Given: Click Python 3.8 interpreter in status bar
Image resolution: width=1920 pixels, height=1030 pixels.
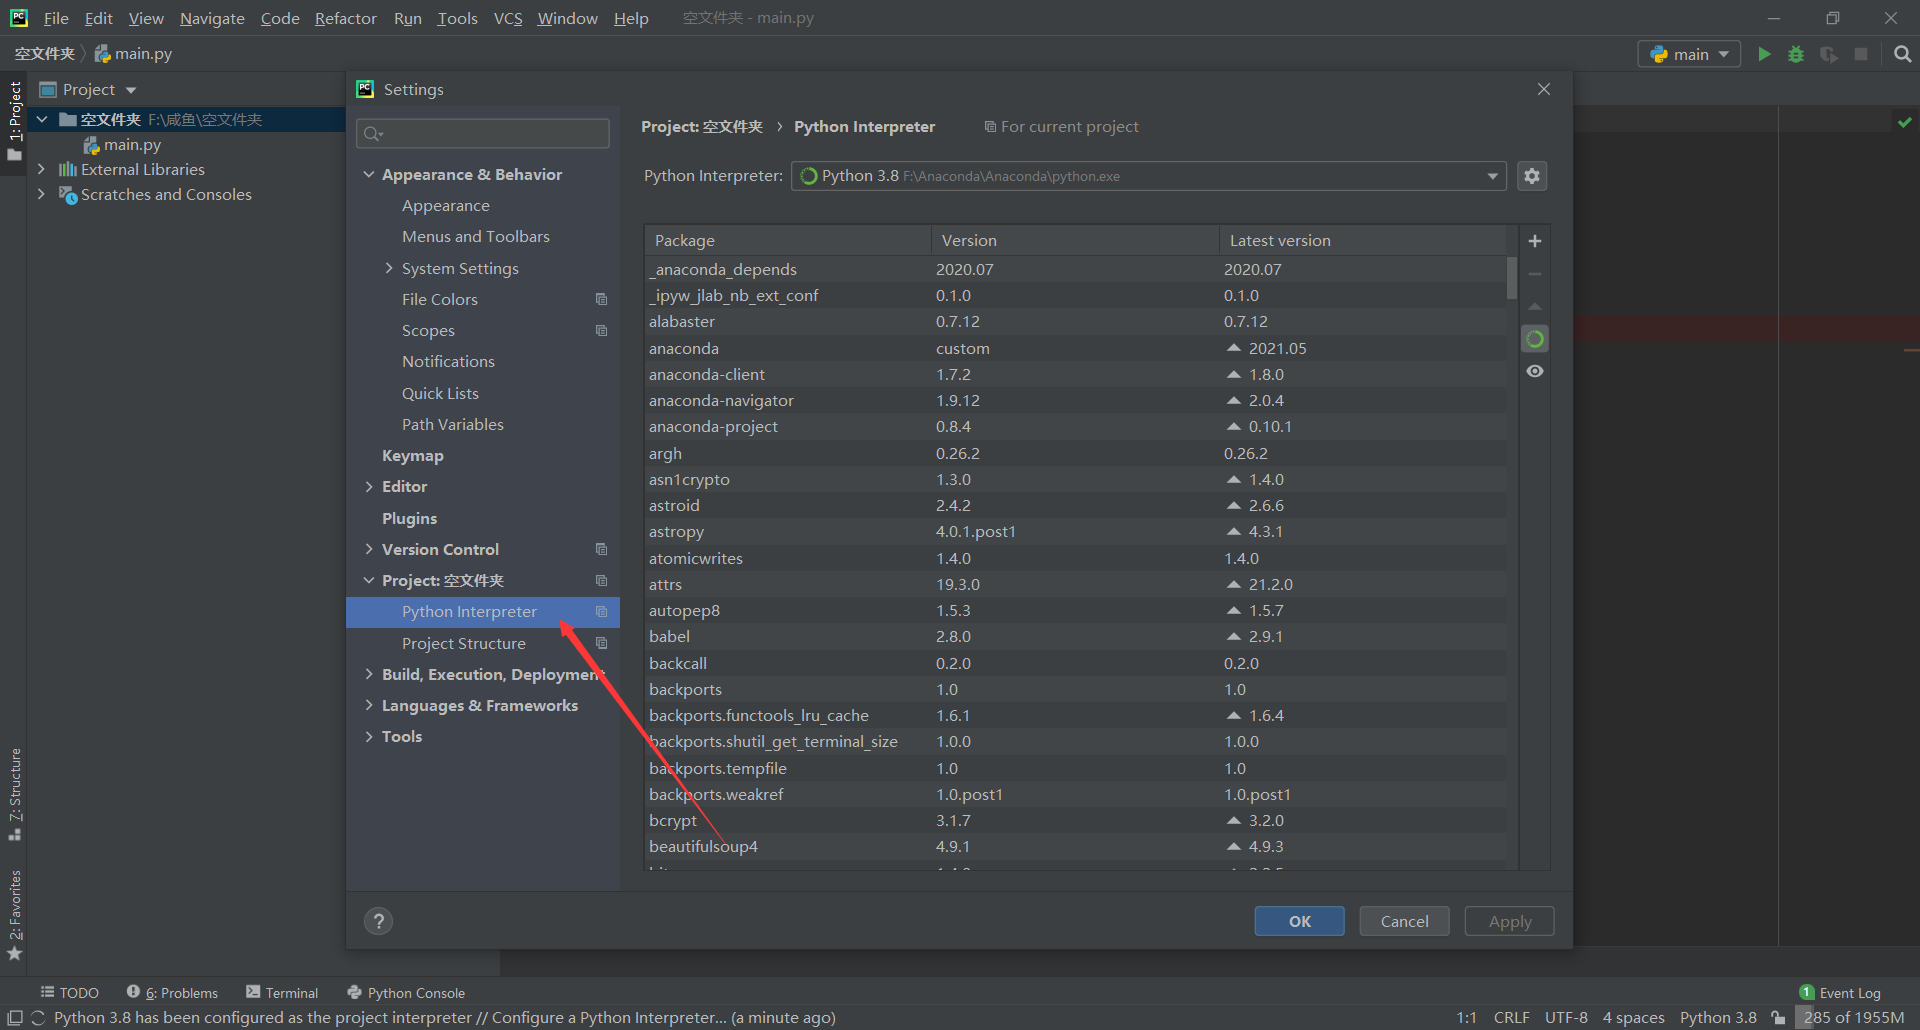Looking at the screenshot, I should [1718, 1018].
